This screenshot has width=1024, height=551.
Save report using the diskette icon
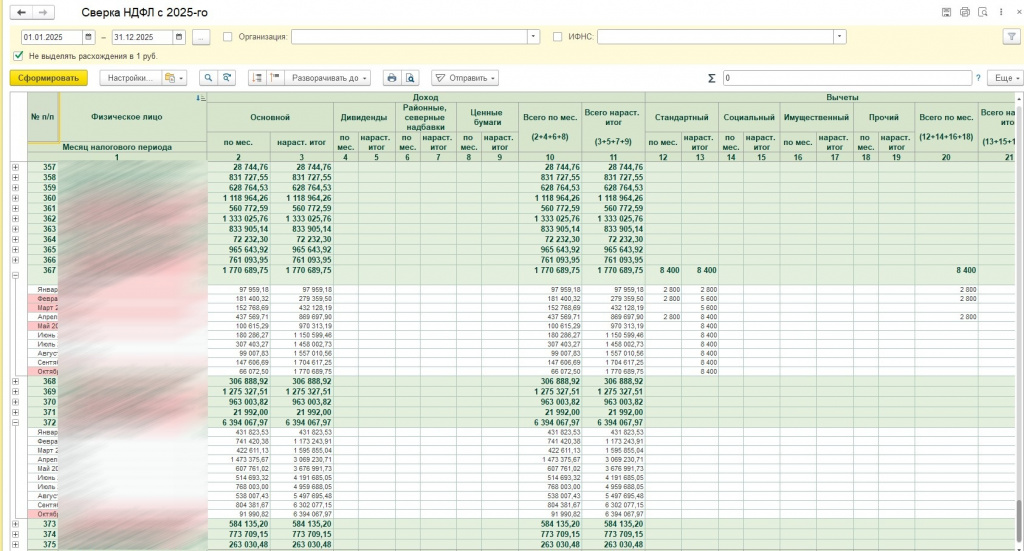pos(946,12)
